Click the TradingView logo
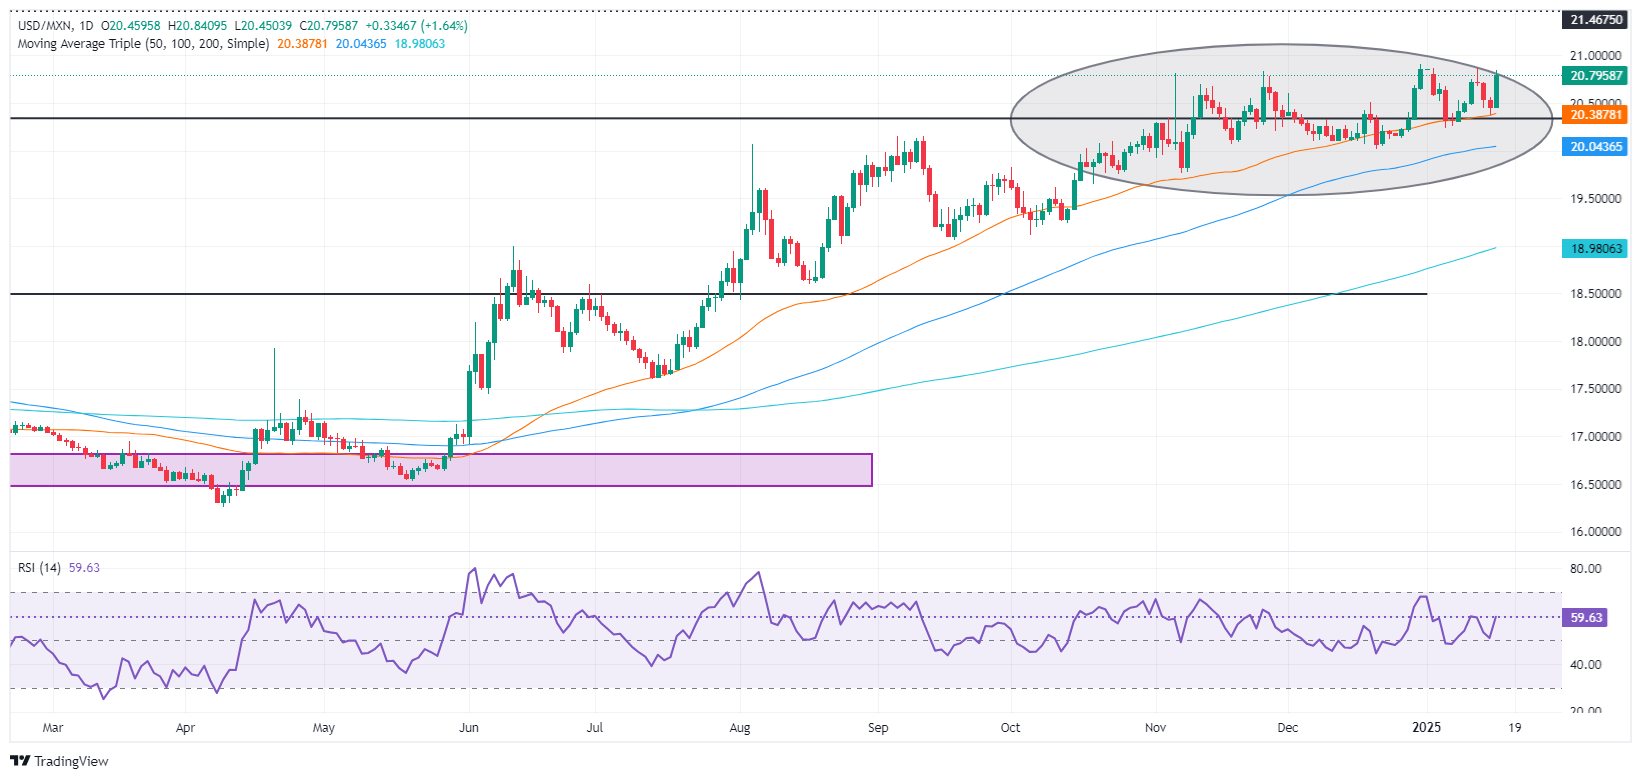1641x779 pixels. [x=59, y=761]
